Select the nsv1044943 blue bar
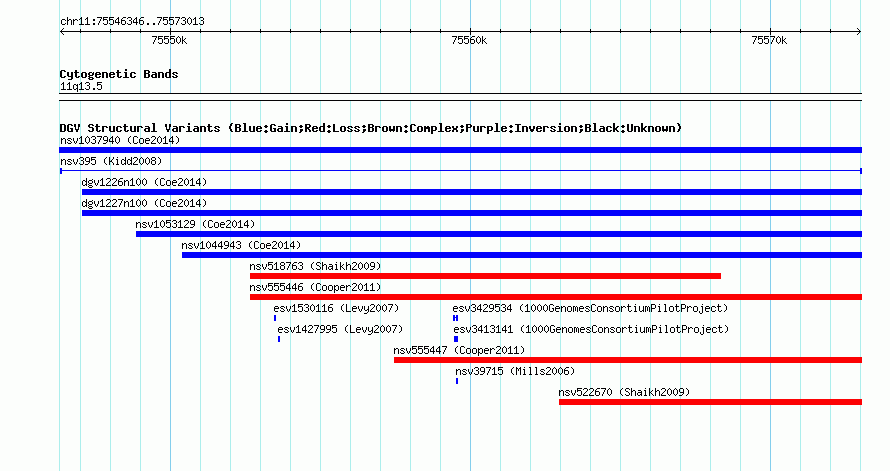This screenshot has height=471, width=890. [522, 255]
